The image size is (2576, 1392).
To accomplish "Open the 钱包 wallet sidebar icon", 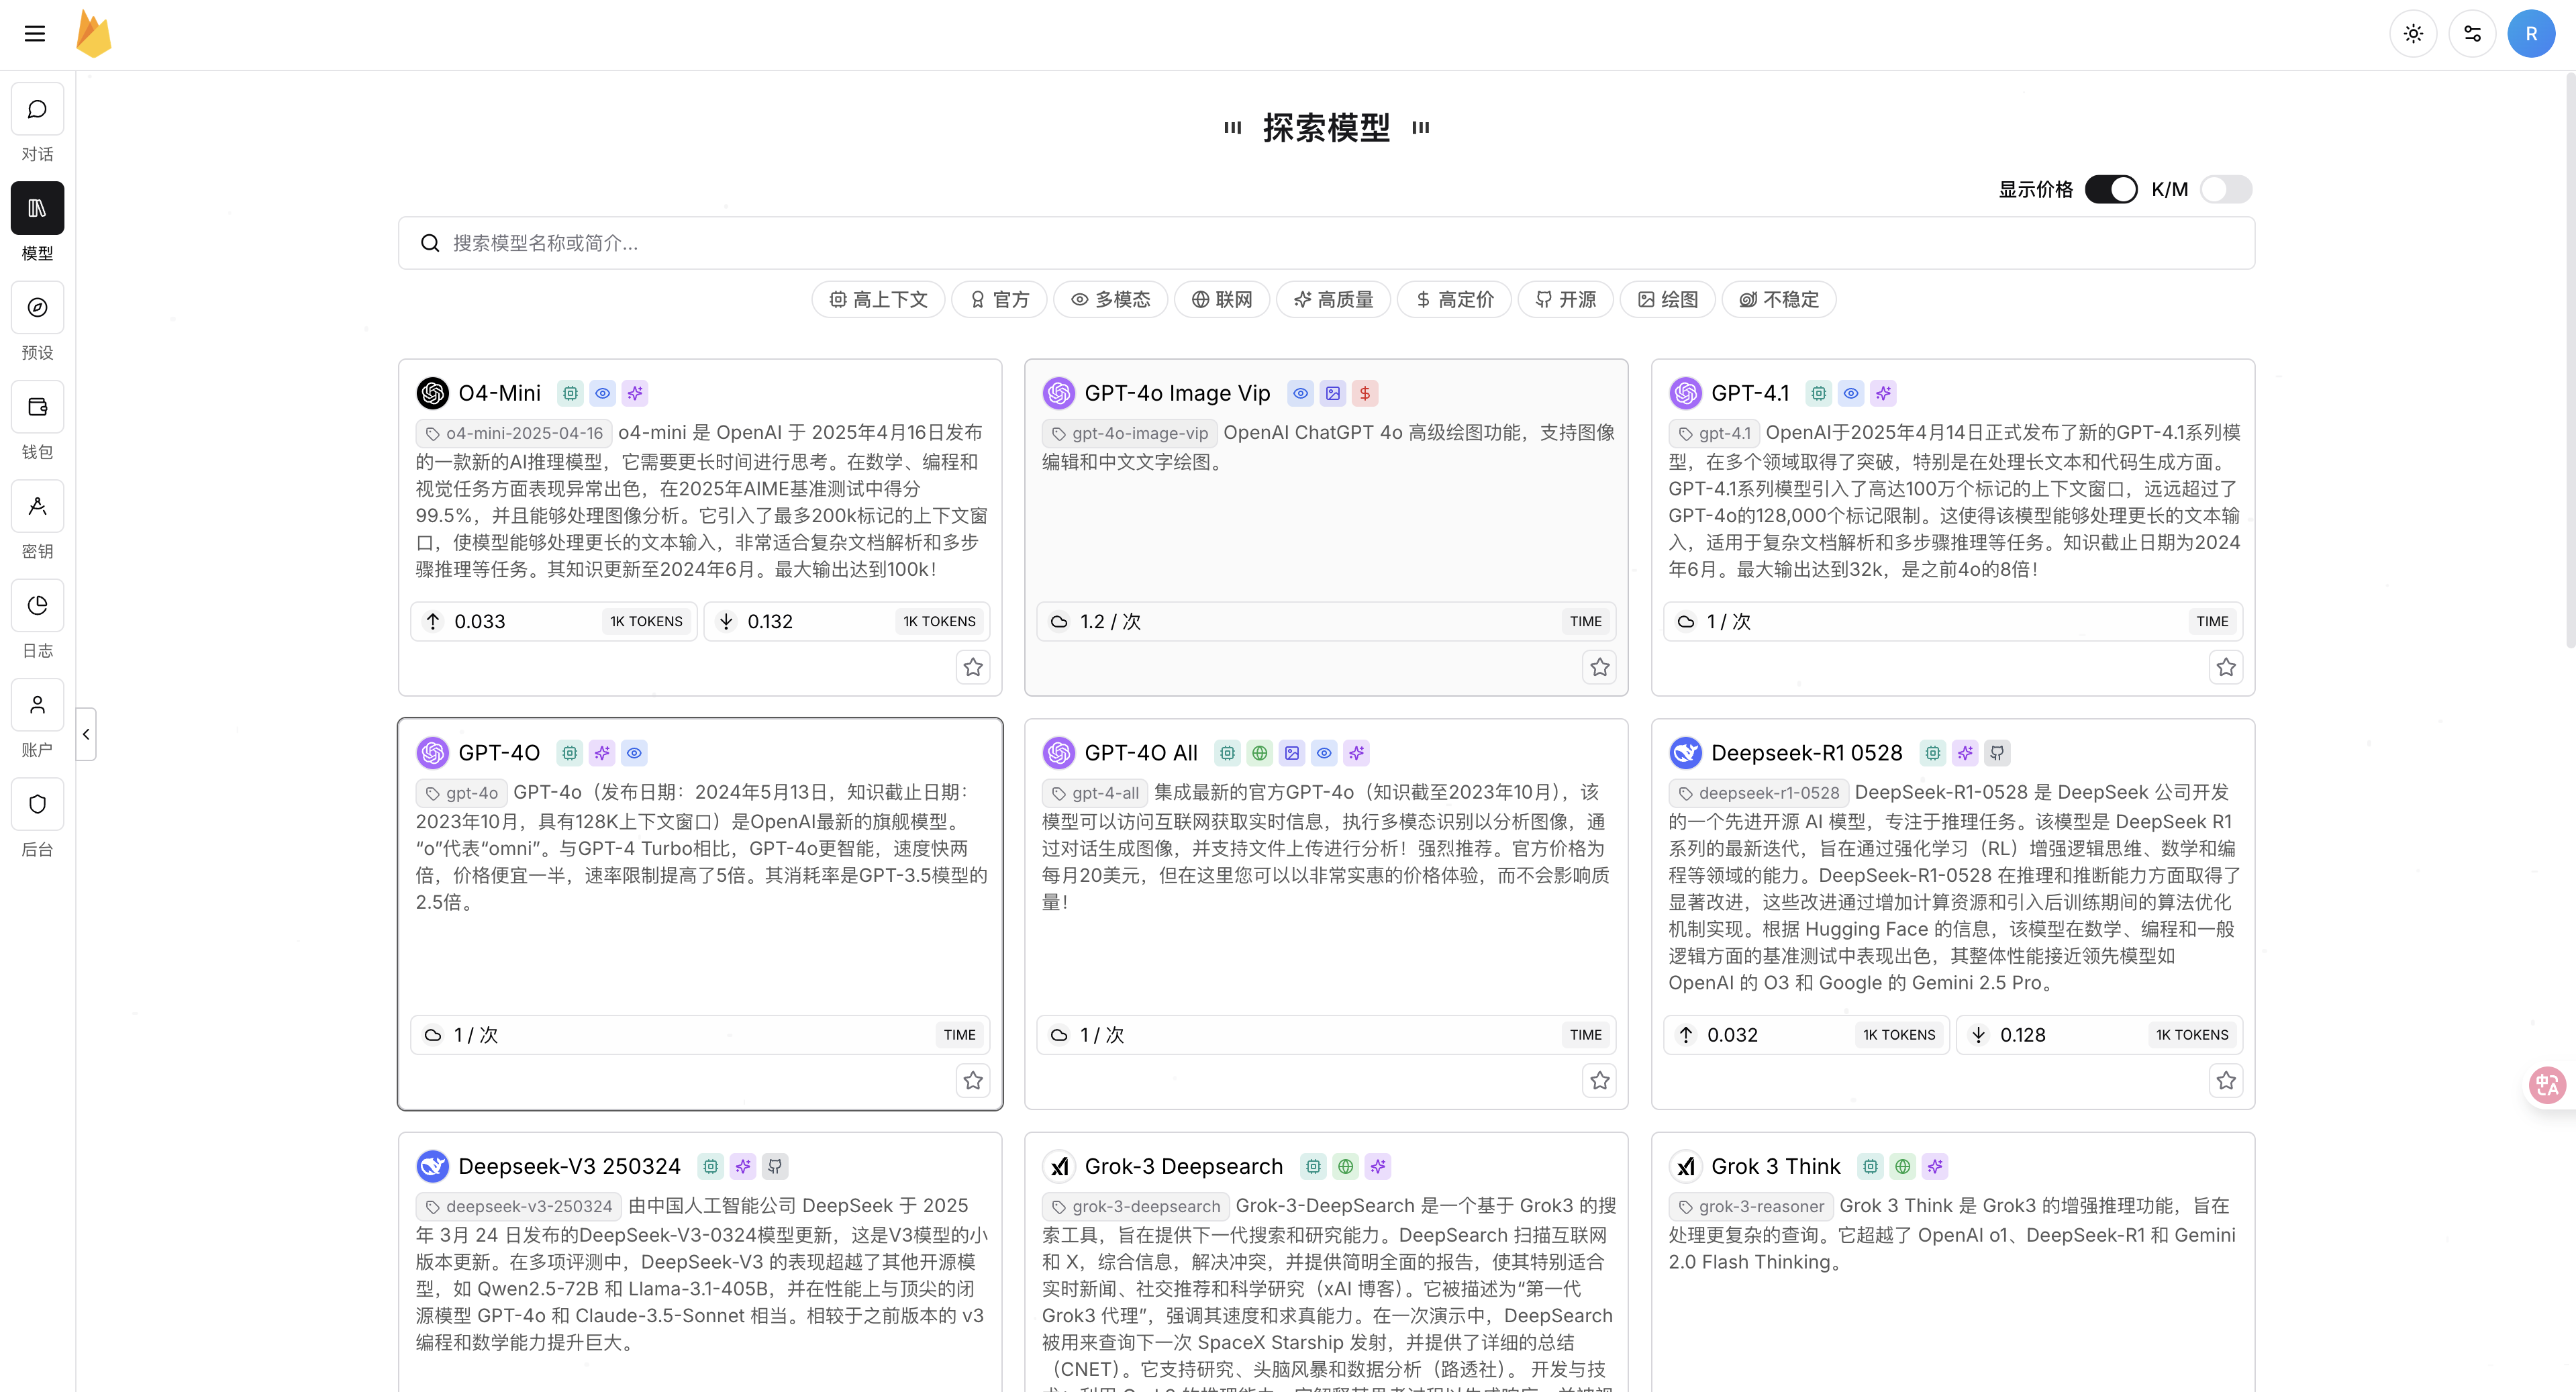I will tap(37, 407).
